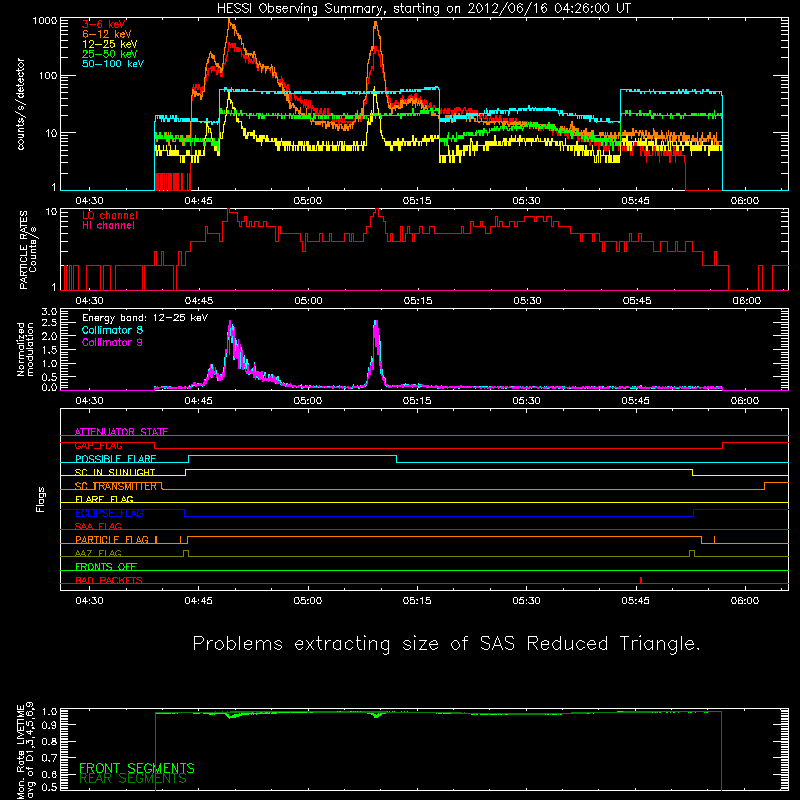Select the Collimator 8 legend label

(112, 330)
